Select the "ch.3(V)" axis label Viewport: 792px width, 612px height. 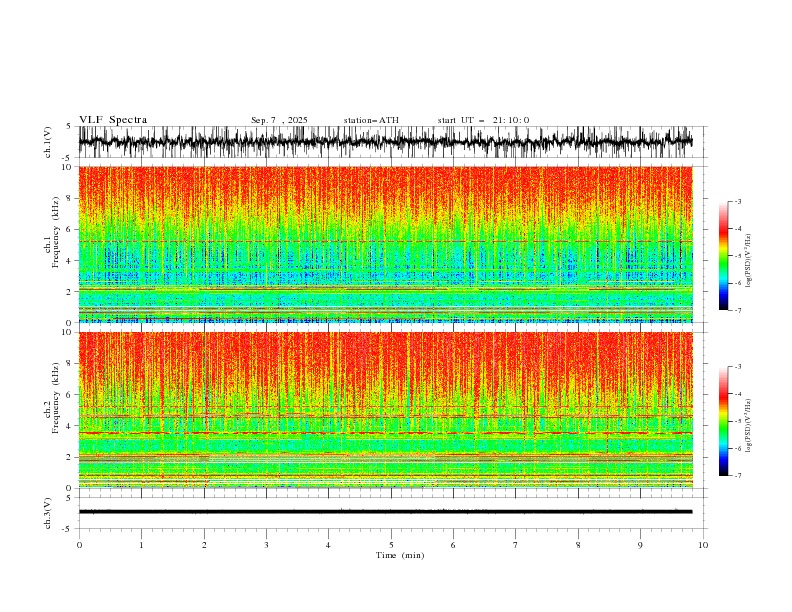(x=48, y=513)
